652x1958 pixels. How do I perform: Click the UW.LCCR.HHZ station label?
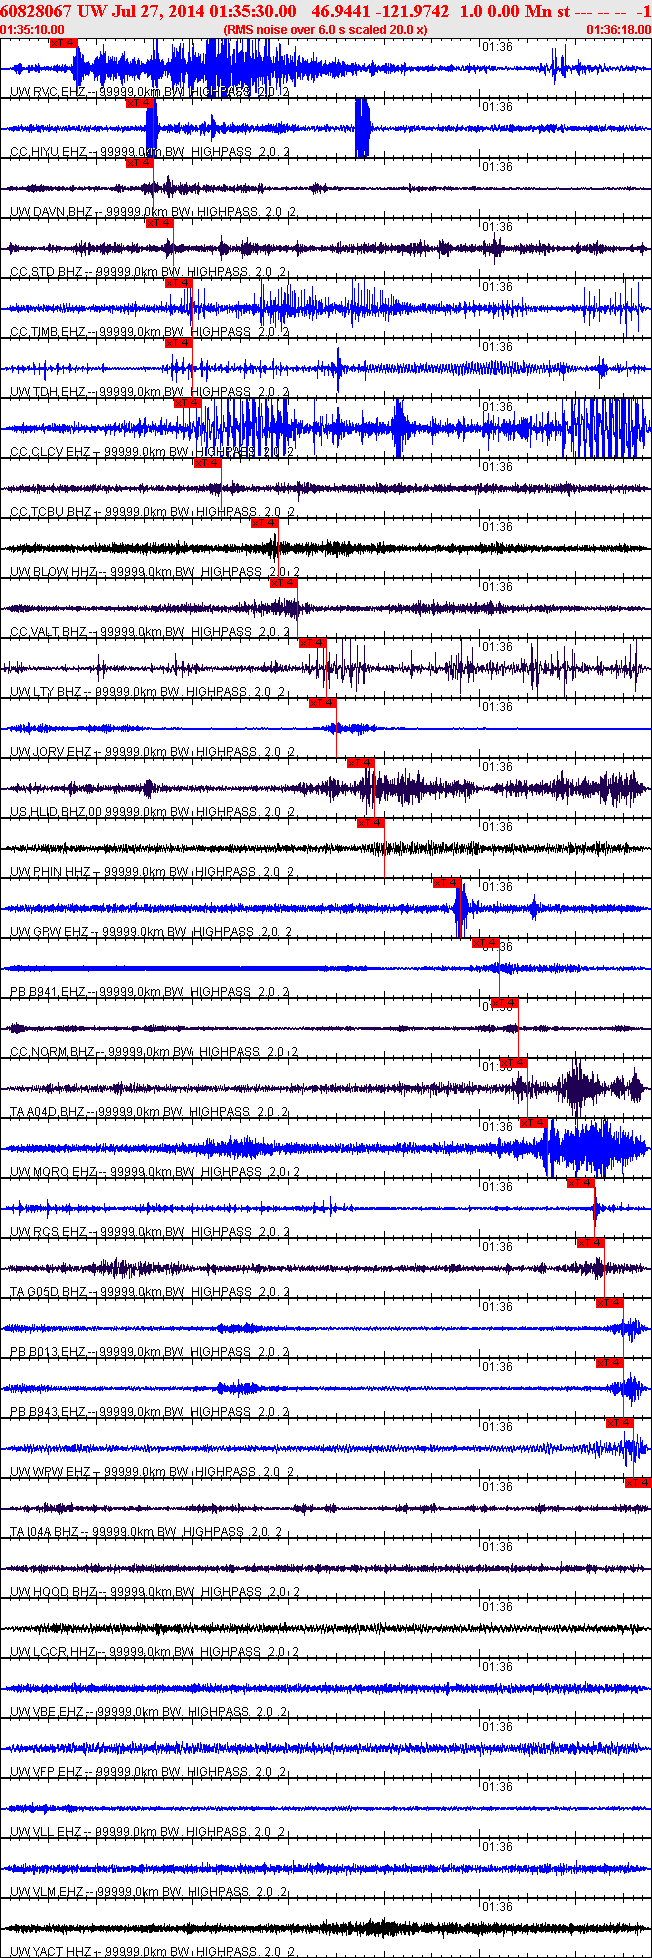(53, 1651)
